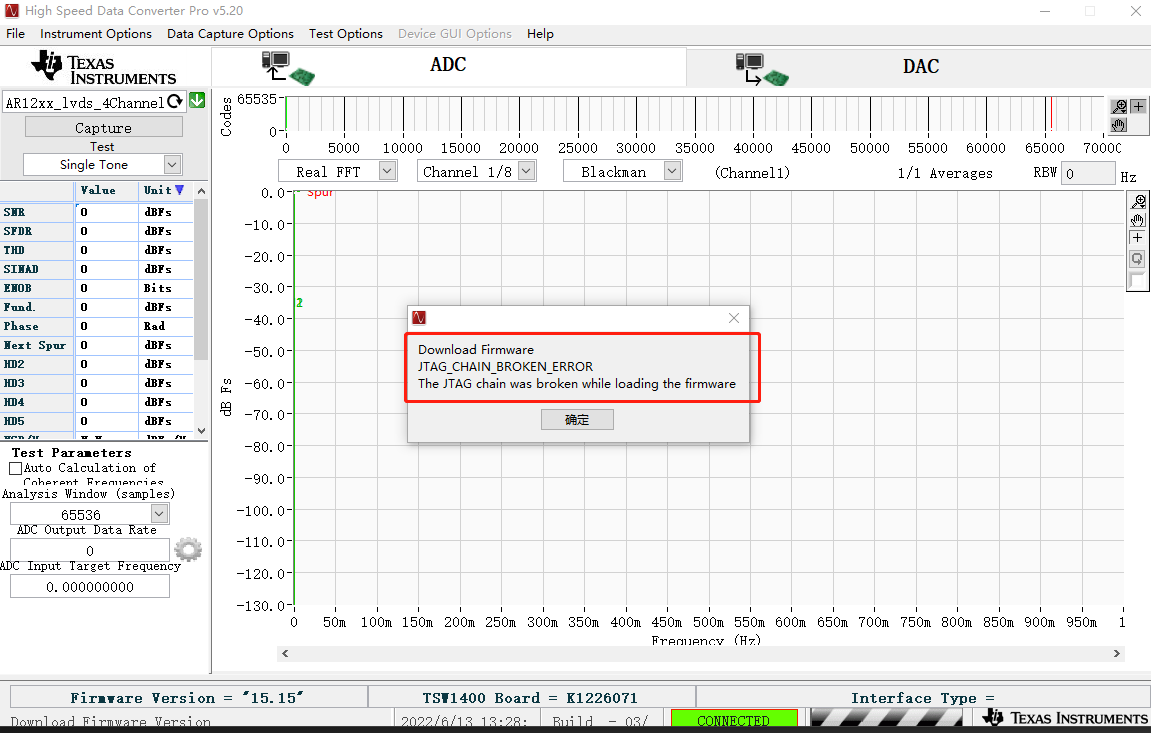Click the TSW1400 Board = K1226071 status text
Viewport: 1151px width, 733px height.
[530, 698]
